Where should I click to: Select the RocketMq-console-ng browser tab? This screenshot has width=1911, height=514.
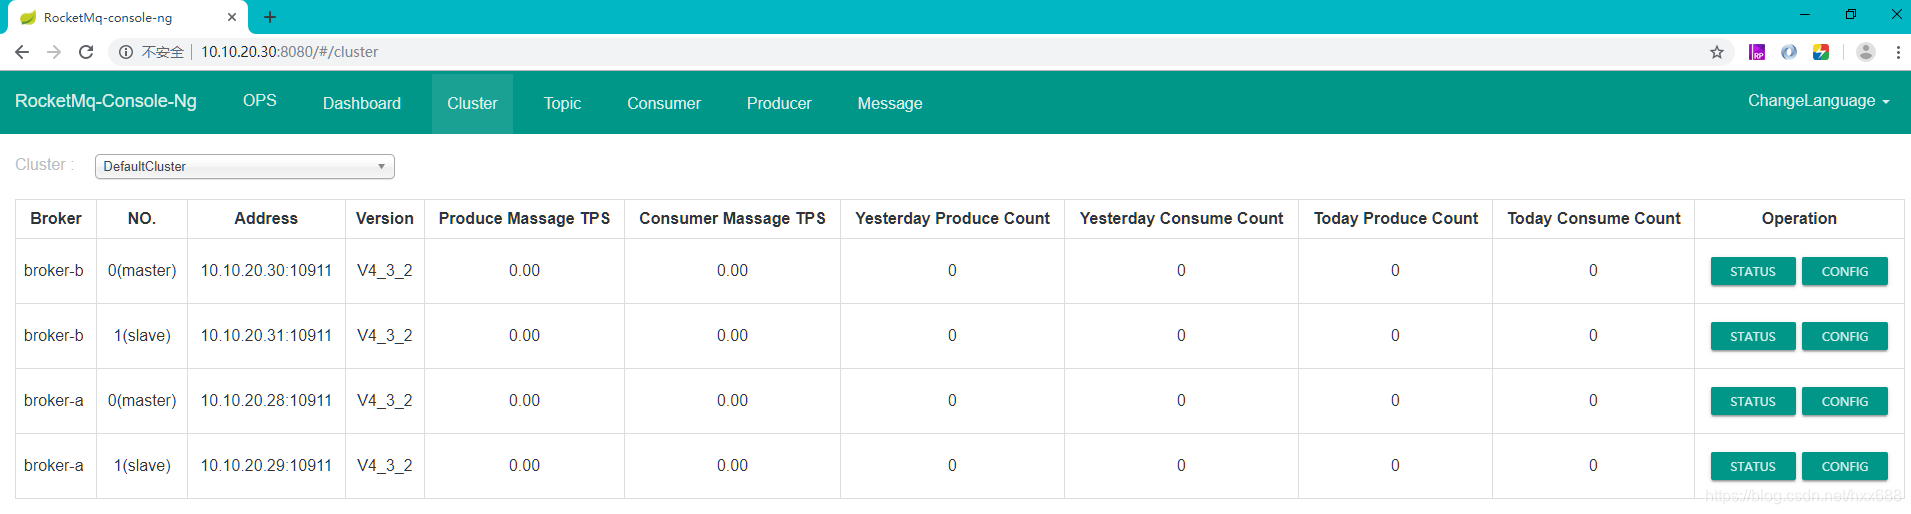point(127,17)
